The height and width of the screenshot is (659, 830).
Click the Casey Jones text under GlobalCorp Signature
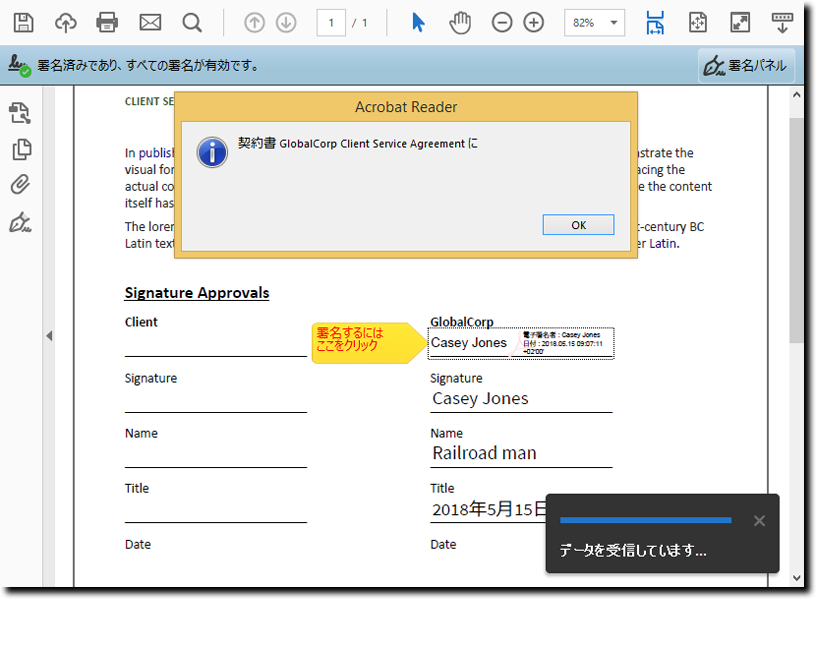pos(480,399)
